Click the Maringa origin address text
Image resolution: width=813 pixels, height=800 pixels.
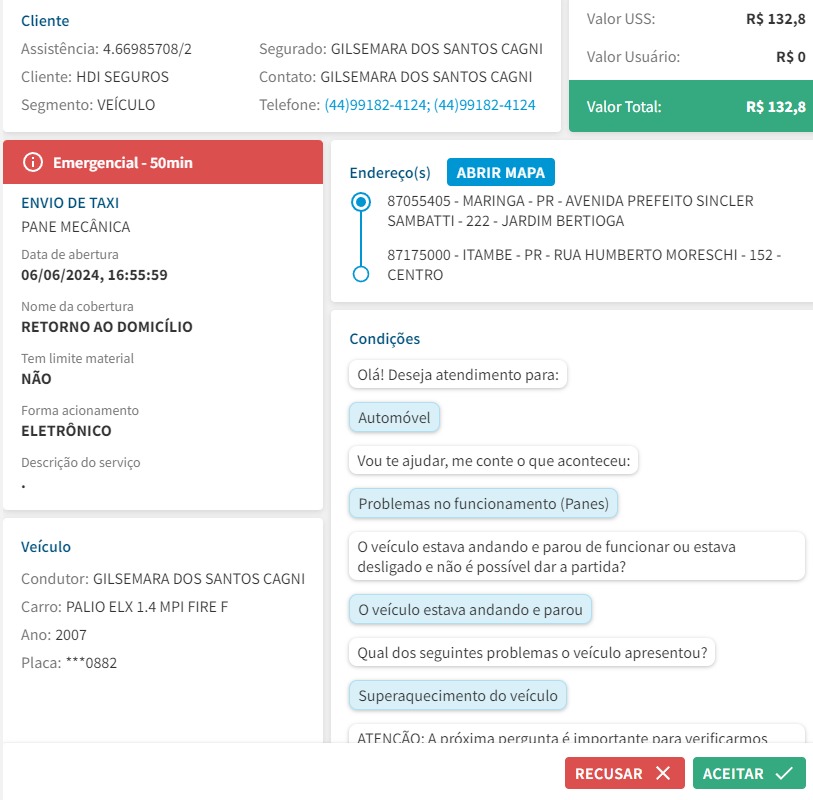(x=570, y=211)
